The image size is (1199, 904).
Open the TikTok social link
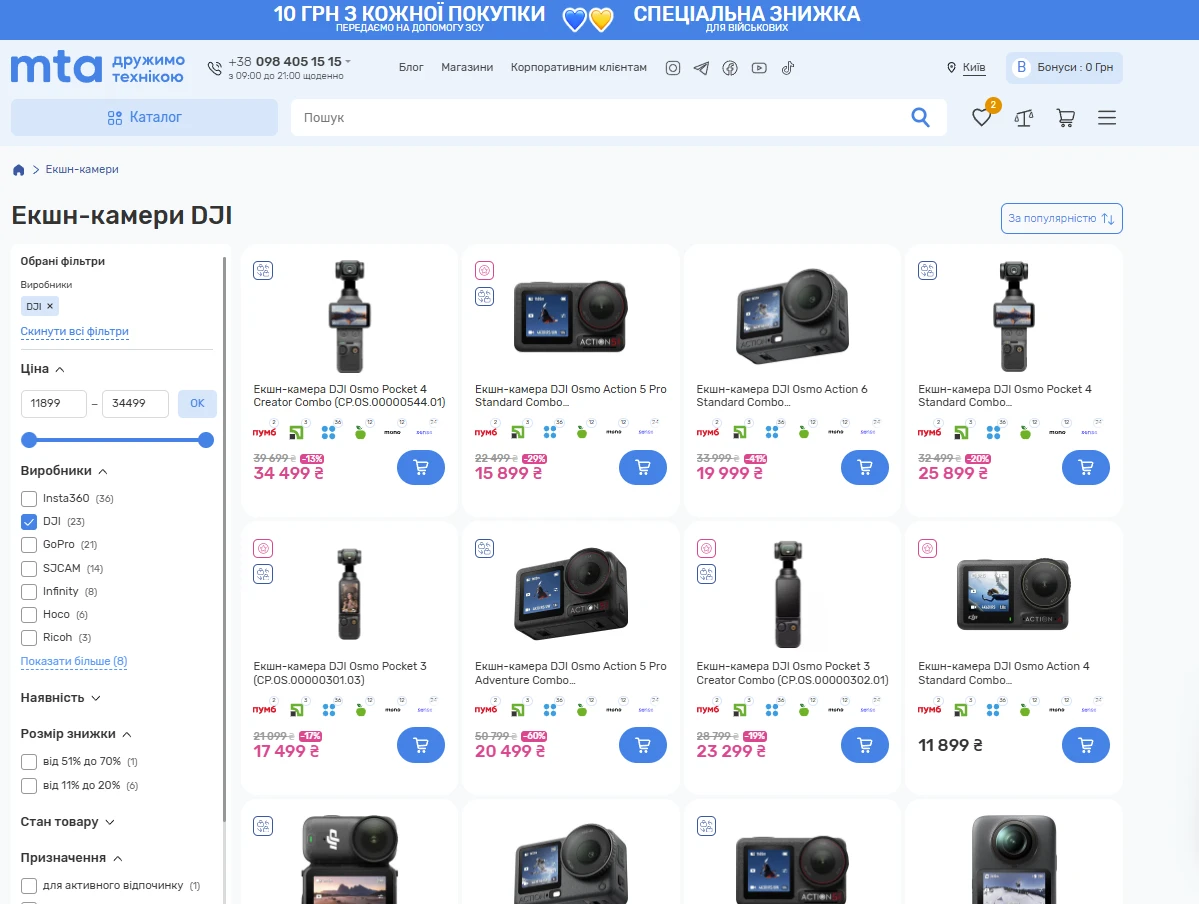788,68
